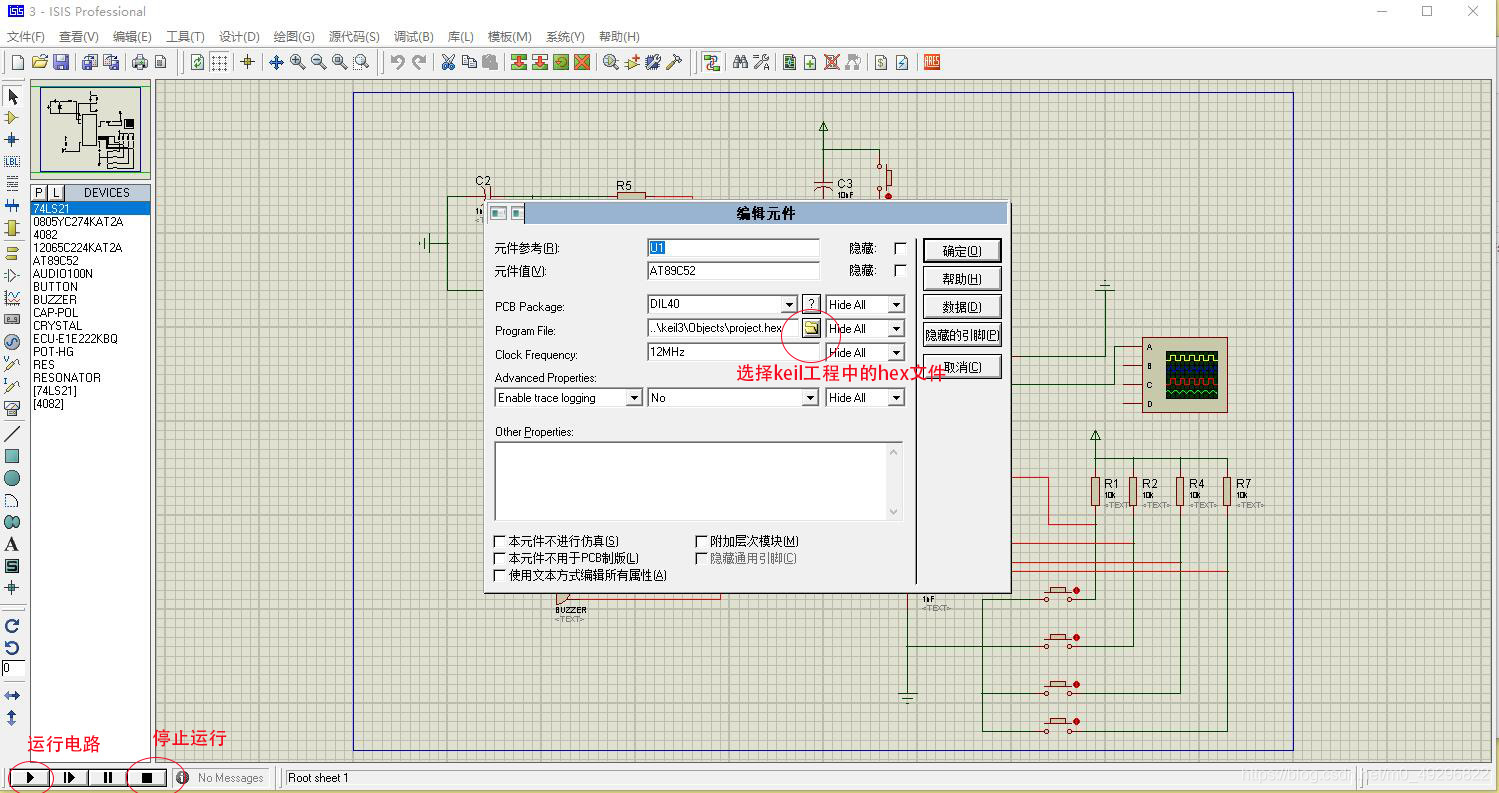
Task: Open the PCB Package DIL40 dropdown
Action: pyautogui.click(x=789, y=304)
